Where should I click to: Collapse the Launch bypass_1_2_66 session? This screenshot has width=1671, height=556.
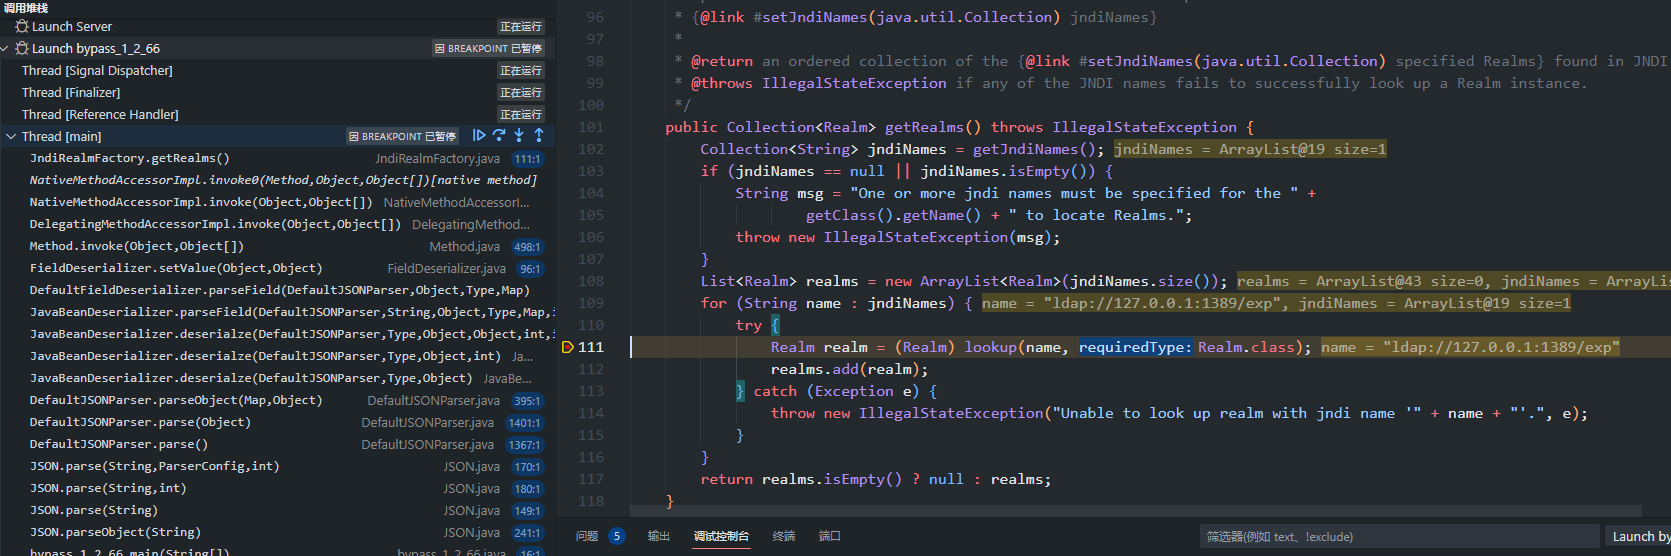click(x=6, y=49)
